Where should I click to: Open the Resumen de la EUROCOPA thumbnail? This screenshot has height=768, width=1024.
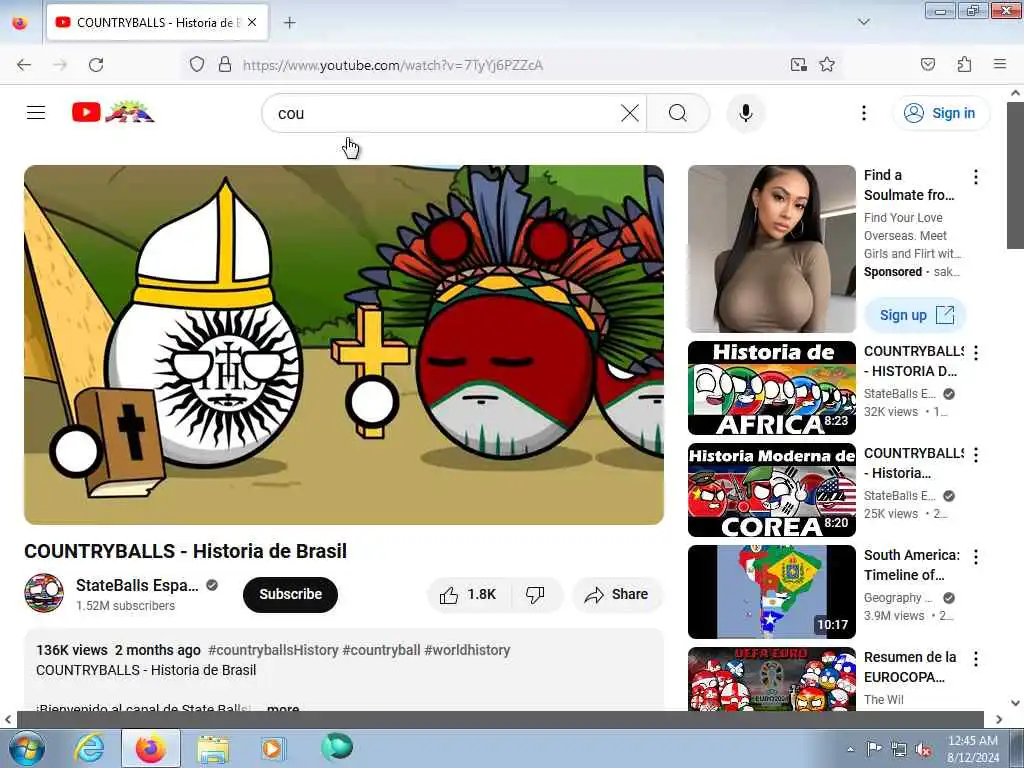click(x=771, y=679)
